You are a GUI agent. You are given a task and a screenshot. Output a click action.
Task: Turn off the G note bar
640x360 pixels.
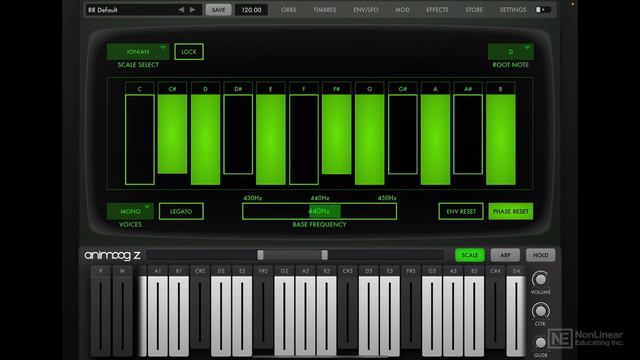point(369,140)
